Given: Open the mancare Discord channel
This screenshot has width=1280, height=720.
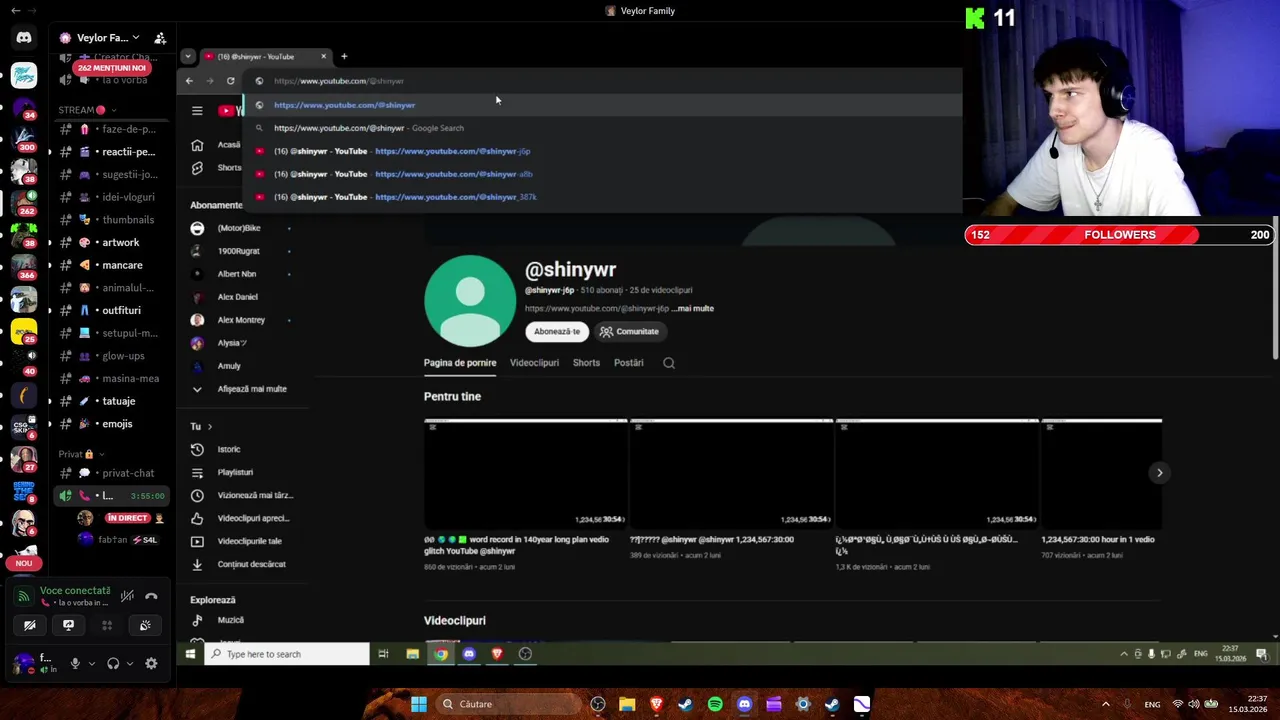Looking at the screenshot, I should click(x=110, y=265).
